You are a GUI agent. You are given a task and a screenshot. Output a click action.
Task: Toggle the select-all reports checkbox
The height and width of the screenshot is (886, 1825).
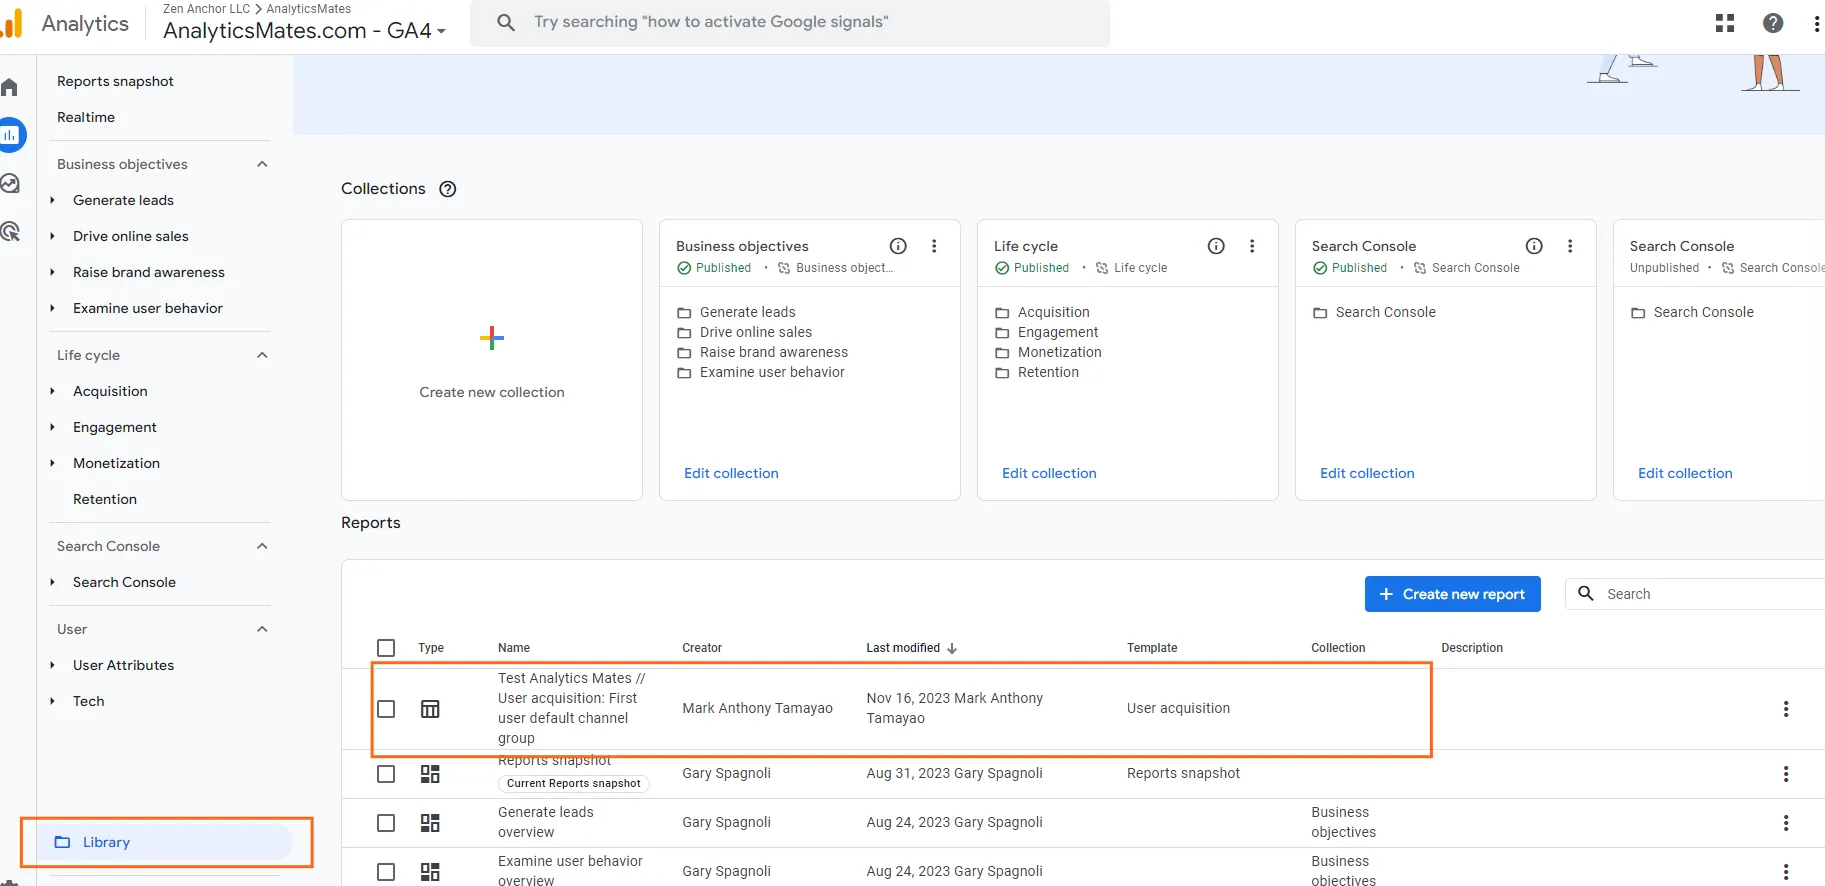tap(386, 648)
